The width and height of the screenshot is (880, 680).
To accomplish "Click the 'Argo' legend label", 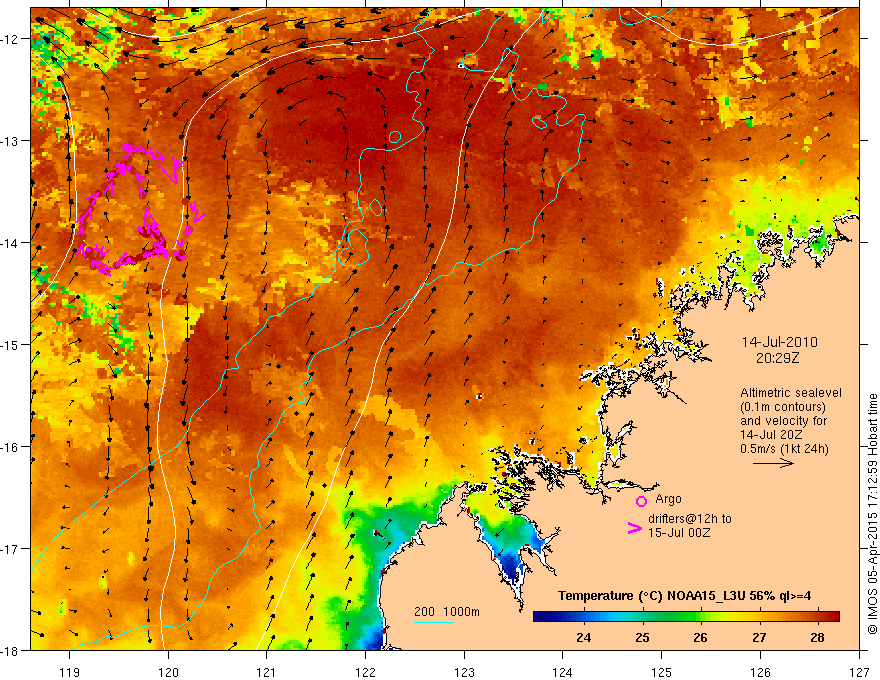I will pos(668,499).
